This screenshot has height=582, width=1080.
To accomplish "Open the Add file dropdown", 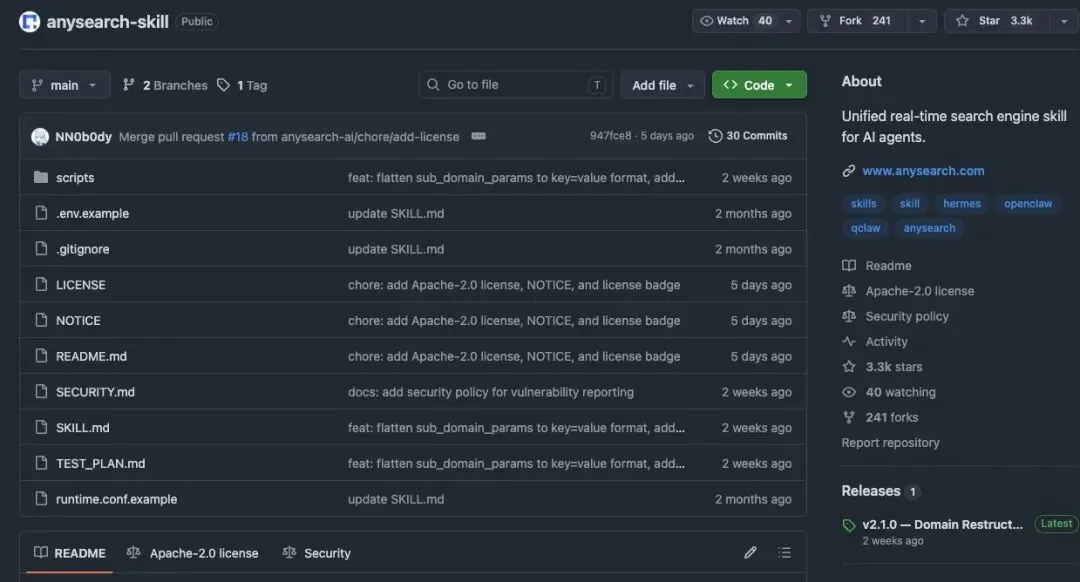I will tap(663, 85).
